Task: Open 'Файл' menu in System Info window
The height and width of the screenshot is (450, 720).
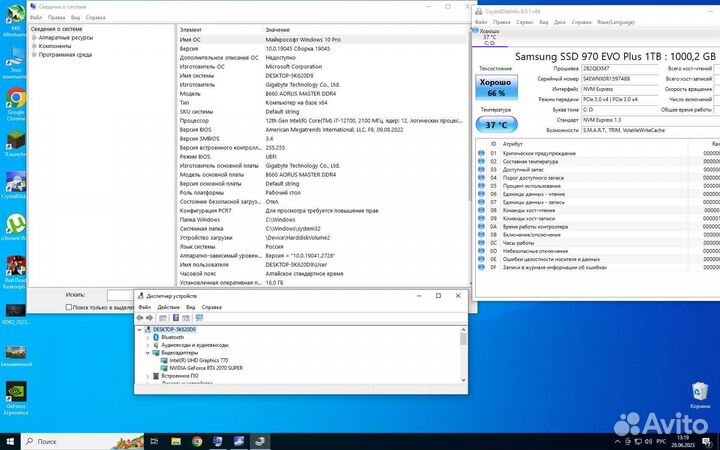Action: pyautogui.click(x=36, y=17)
